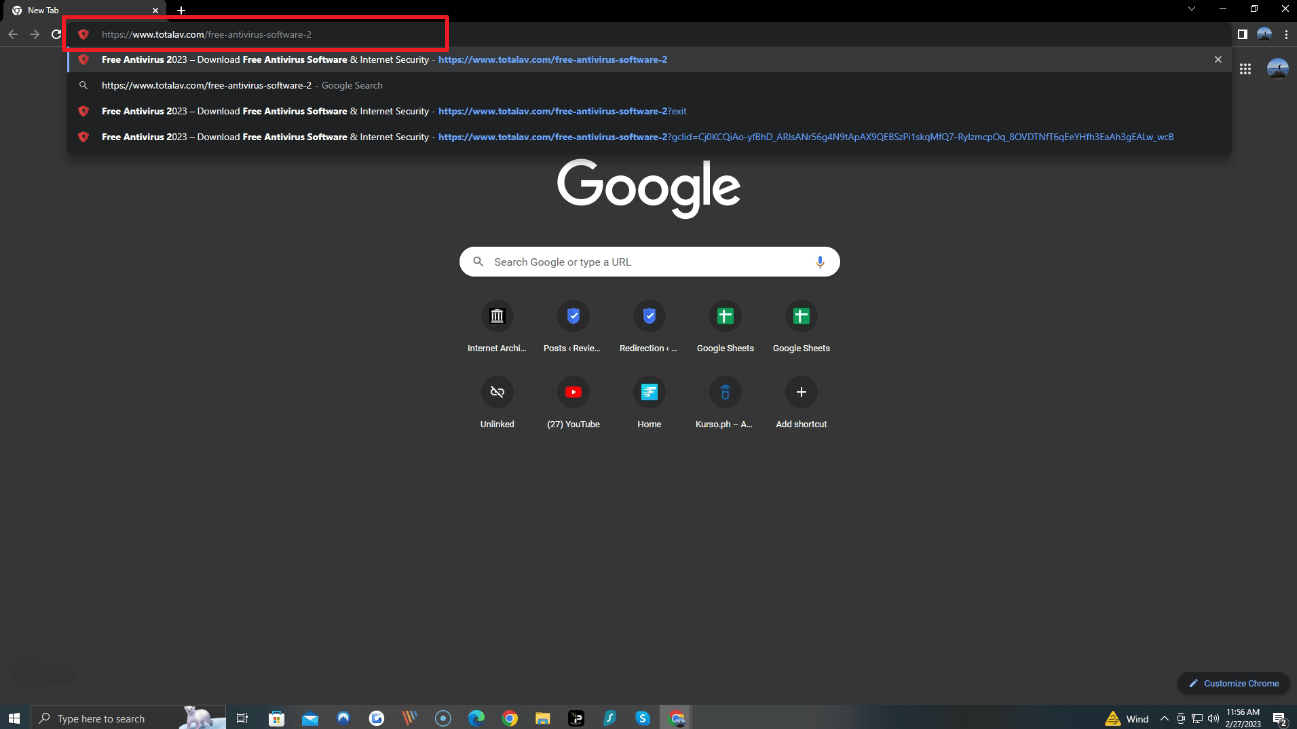1297x729 pixels.
Task: Click the Customize Chrome button
Action: click(x=1233, y=683)
